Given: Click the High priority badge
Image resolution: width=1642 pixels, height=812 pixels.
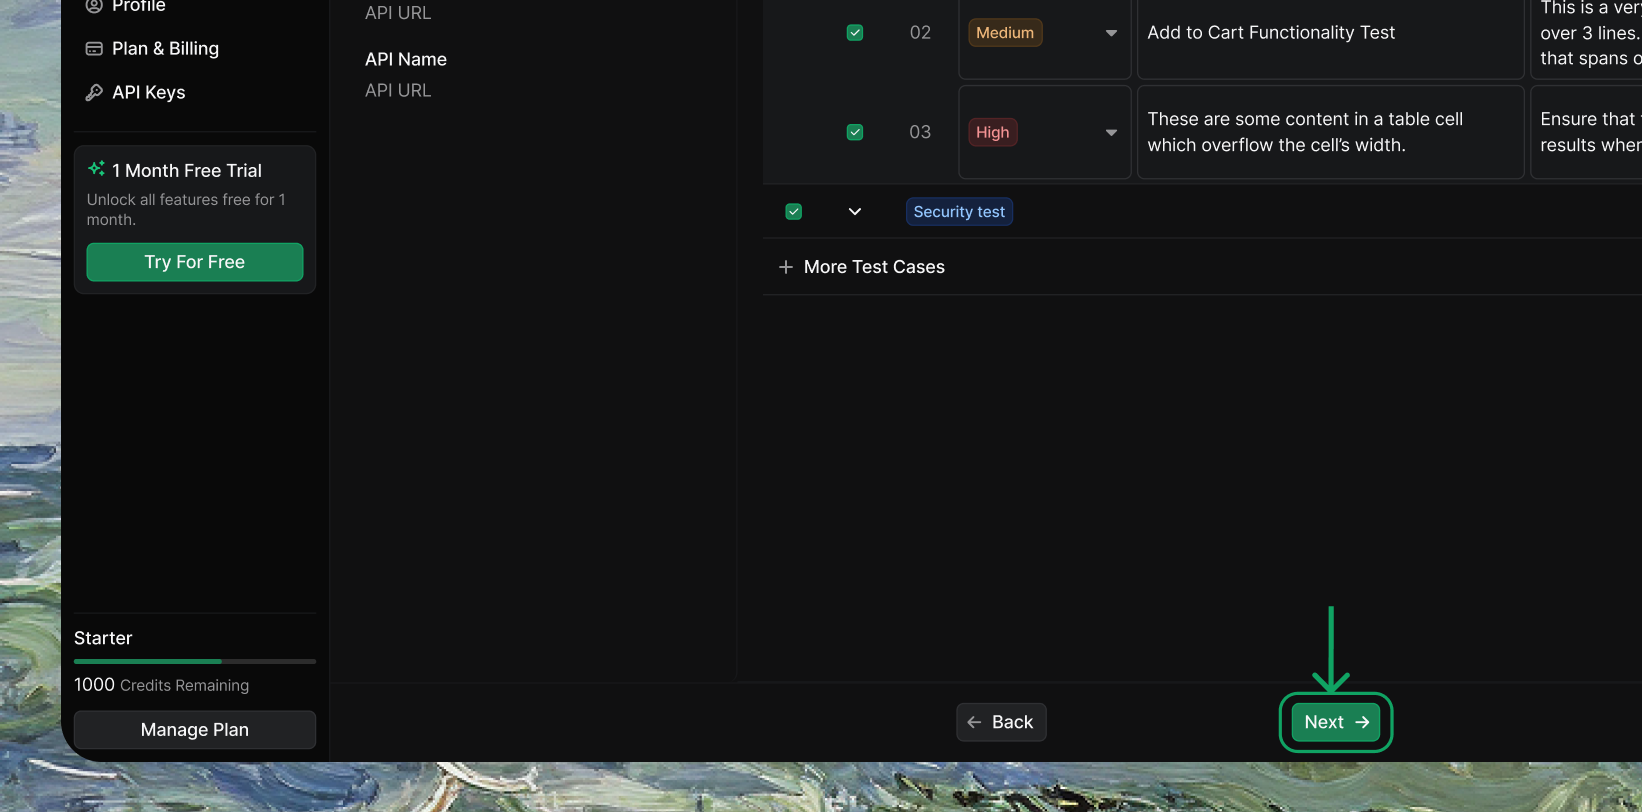Looking at the screenshot, I should point(993,132).
